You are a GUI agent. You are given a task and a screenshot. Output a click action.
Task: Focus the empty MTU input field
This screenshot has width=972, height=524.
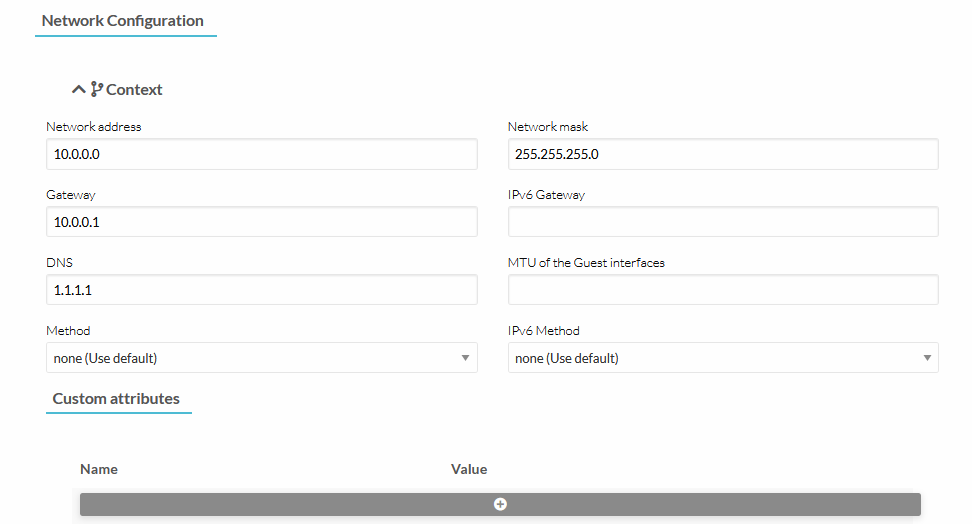point(723,290)
